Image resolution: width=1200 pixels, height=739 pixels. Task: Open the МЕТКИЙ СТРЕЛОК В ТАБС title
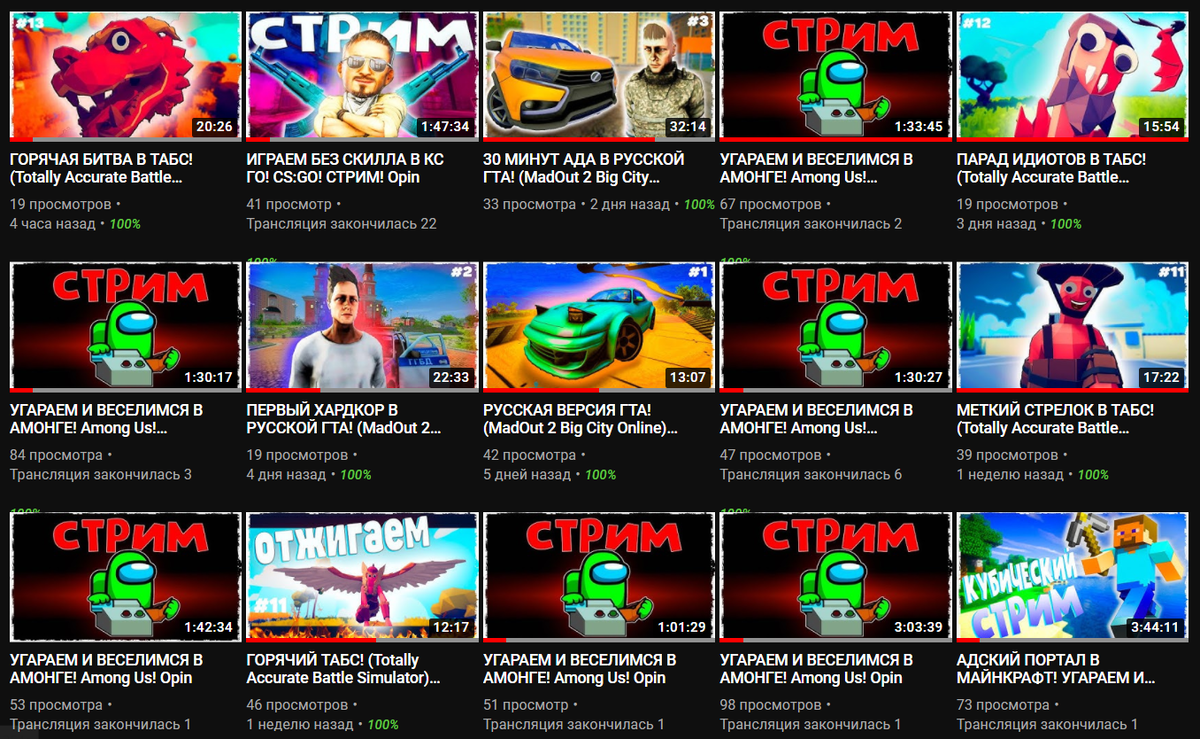pyautogui.click(x=1055, y=418)
